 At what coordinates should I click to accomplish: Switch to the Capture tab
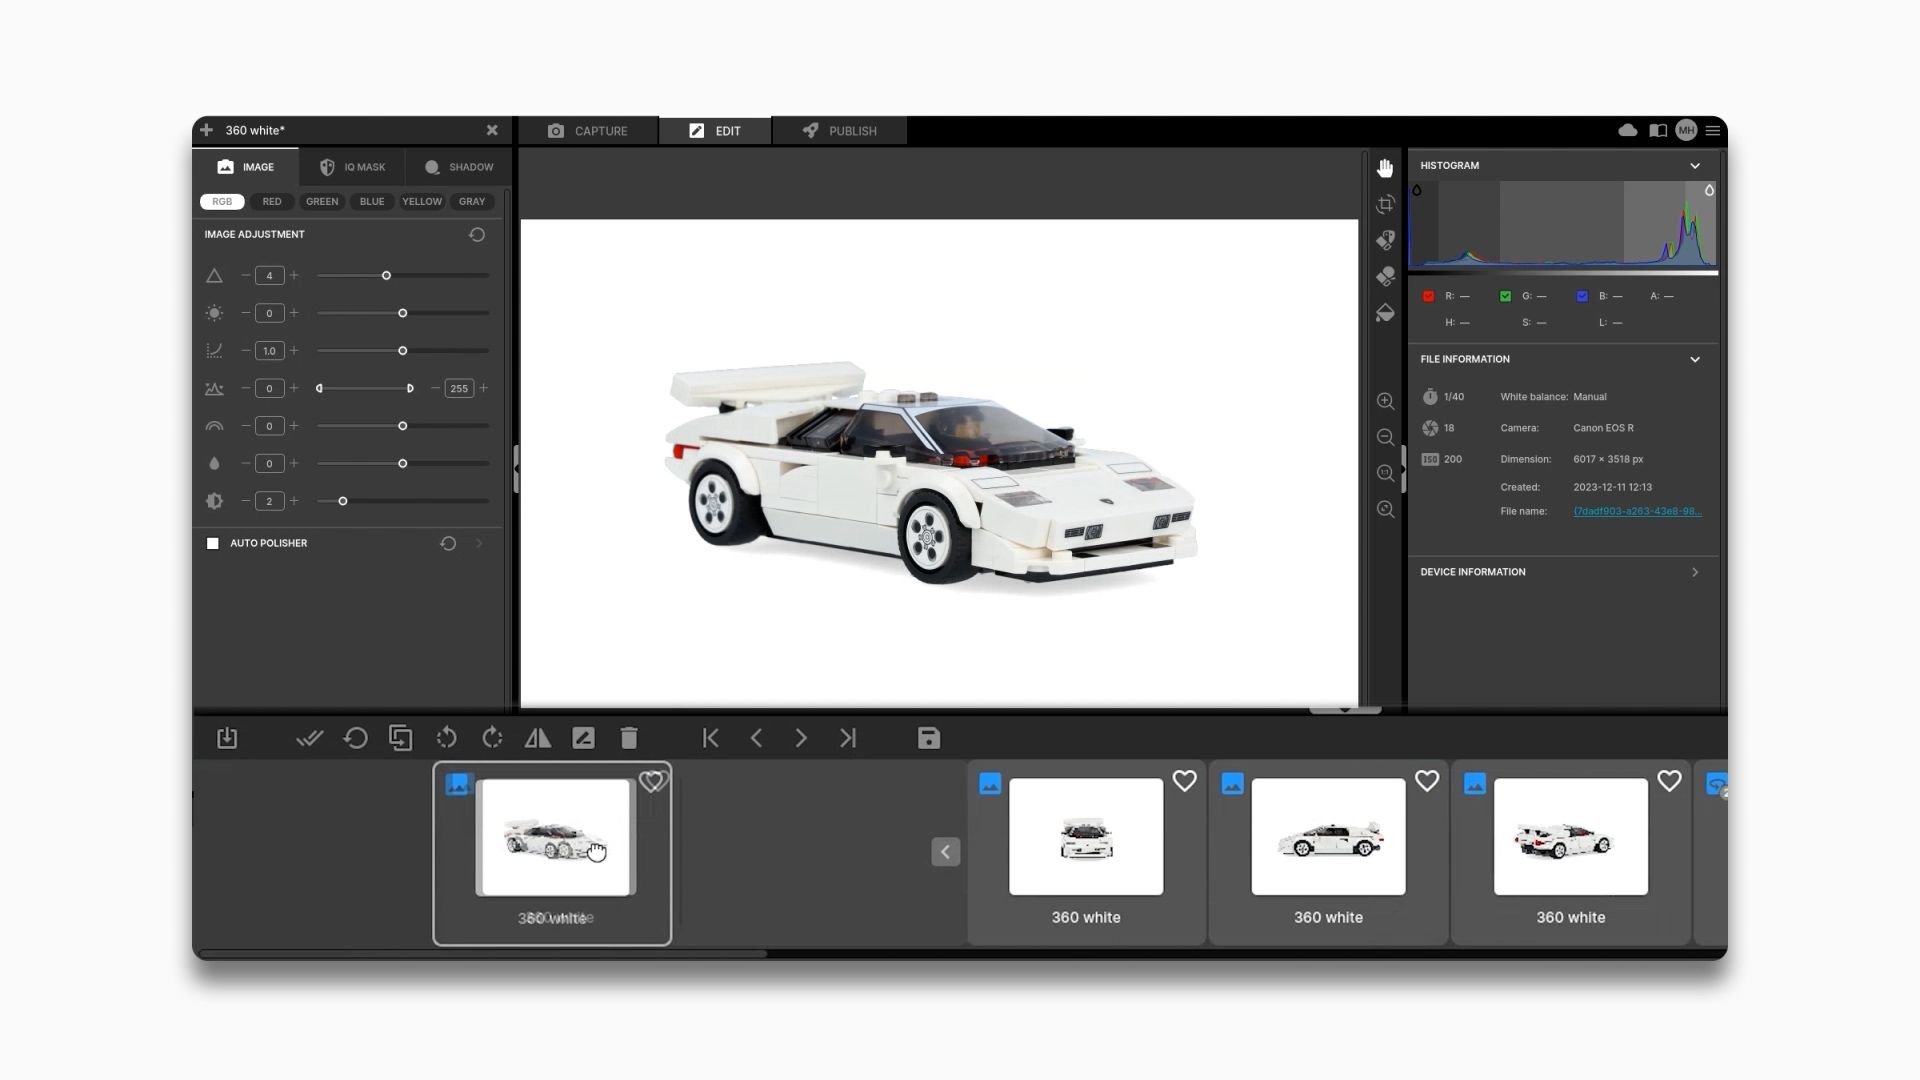[588, 131]
